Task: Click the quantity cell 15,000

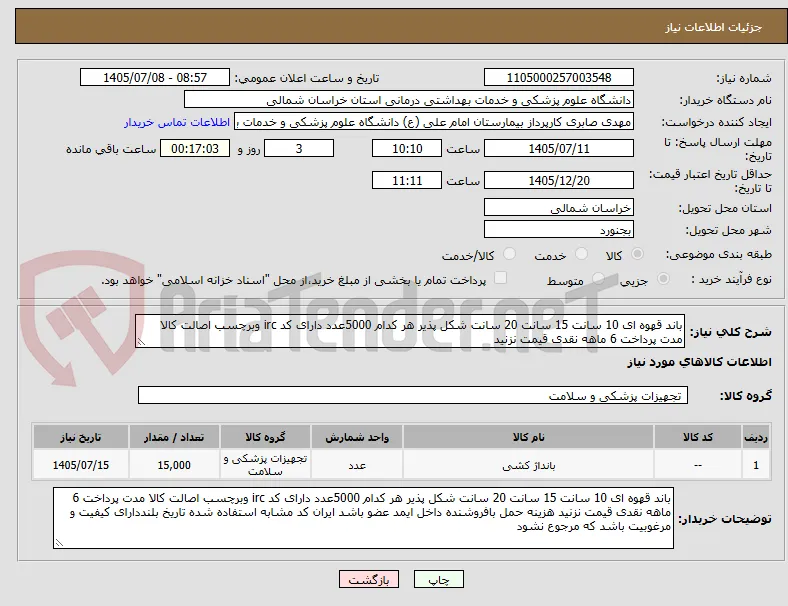Action: pyautogui.click(x=174, y=465)
